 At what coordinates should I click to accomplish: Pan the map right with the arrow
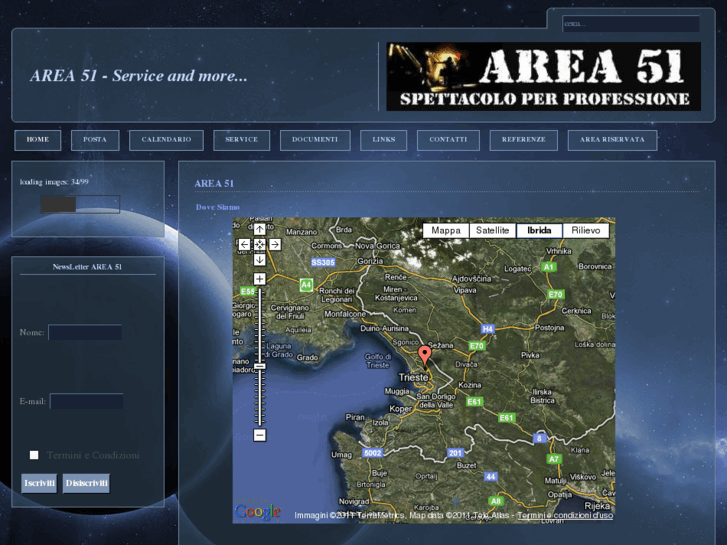tap(275, 244)
